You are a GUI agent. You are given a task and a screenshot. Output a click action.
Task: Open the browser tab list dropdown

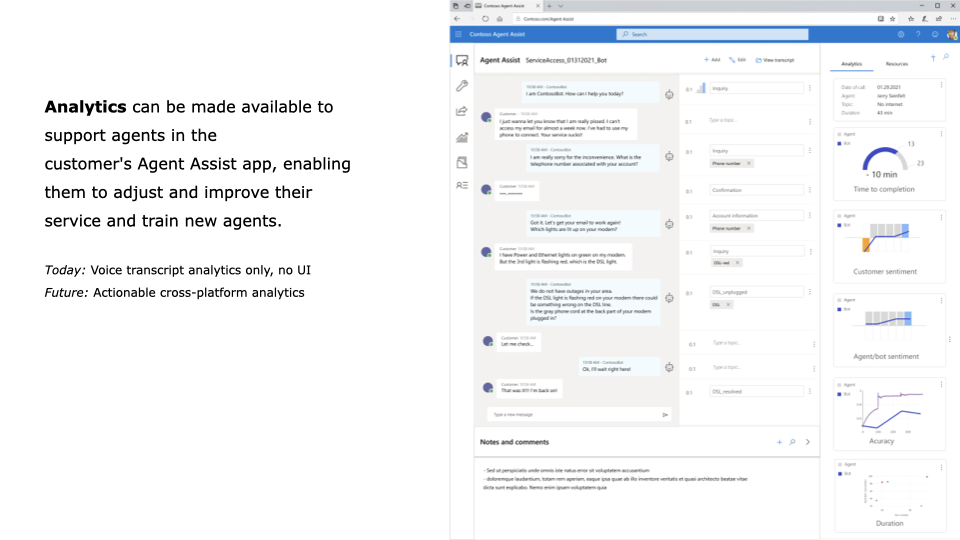(560, 6)
